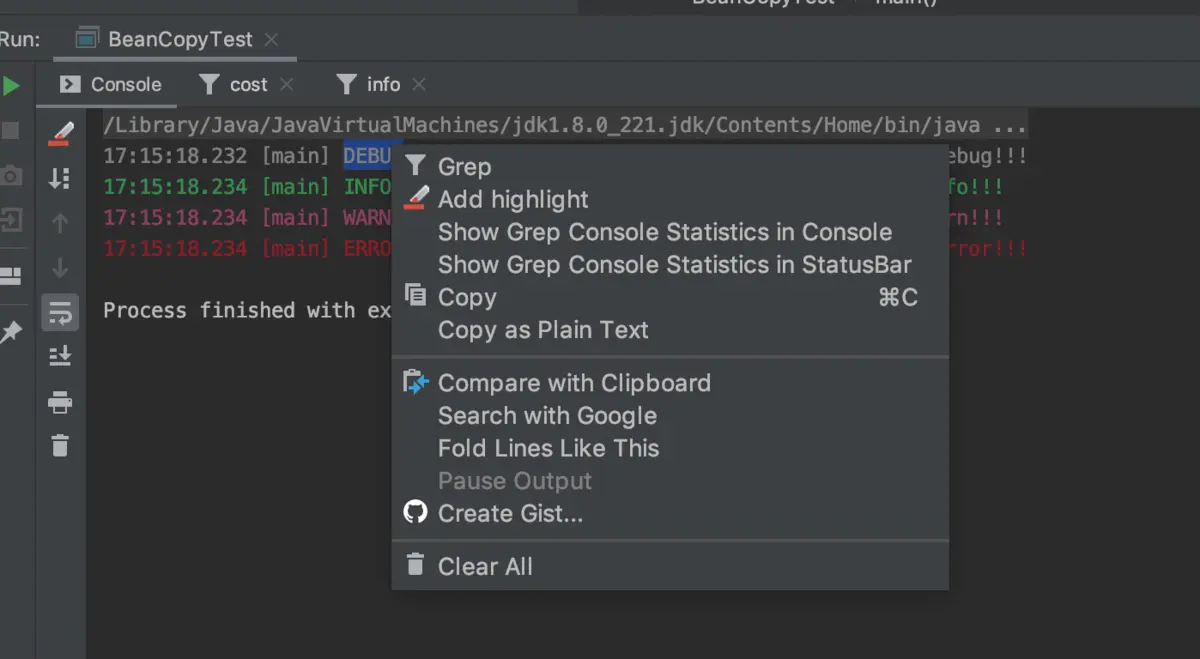
Task: Clear console using the sidebar trash icon
Action: tap(60, 445)
